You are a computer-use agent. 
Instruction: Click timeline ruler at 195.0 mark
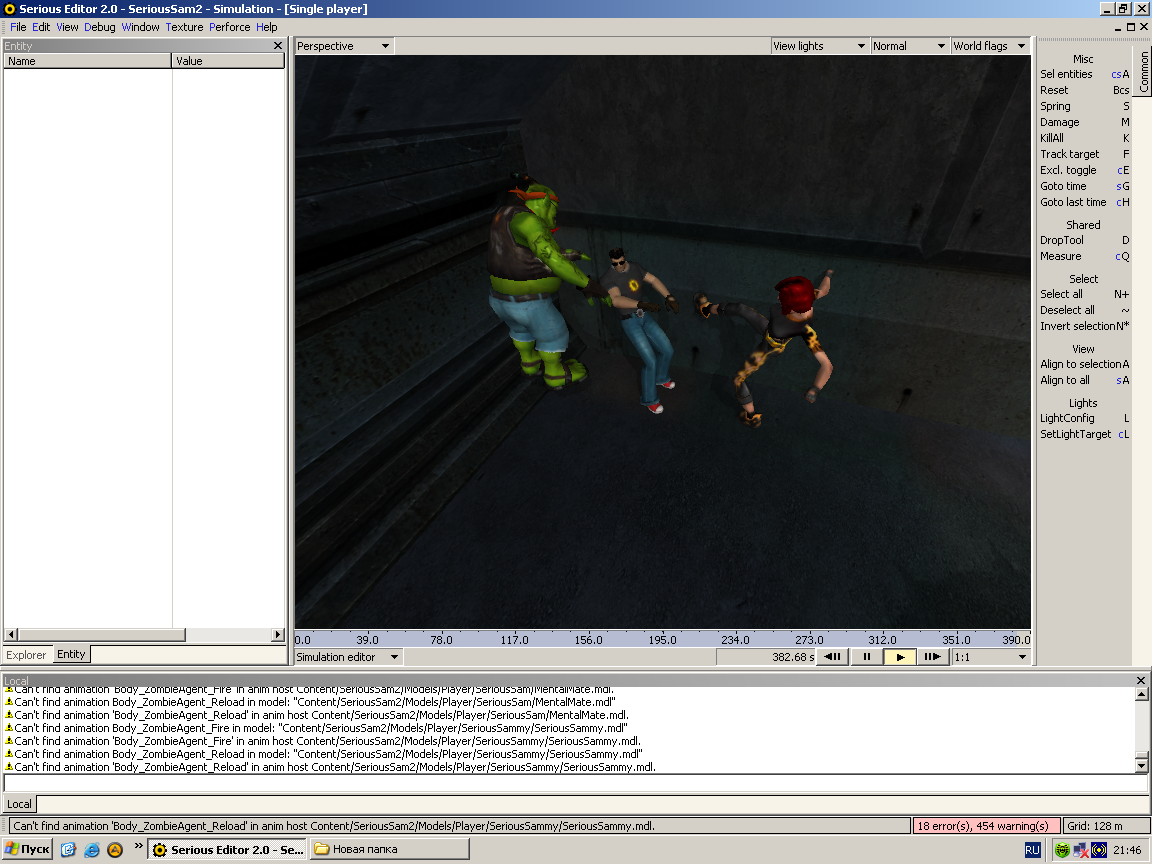(x=662, y=639)
